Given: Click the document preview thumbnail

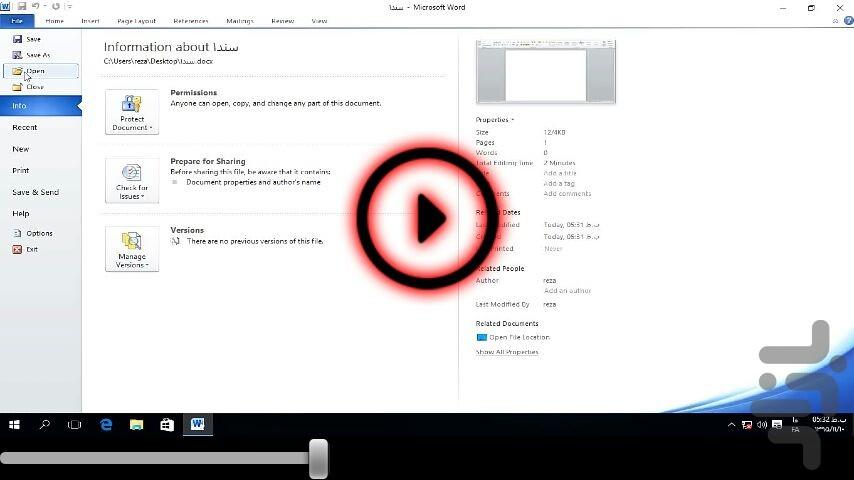Looking at the screenshot, I should point(546,72).
